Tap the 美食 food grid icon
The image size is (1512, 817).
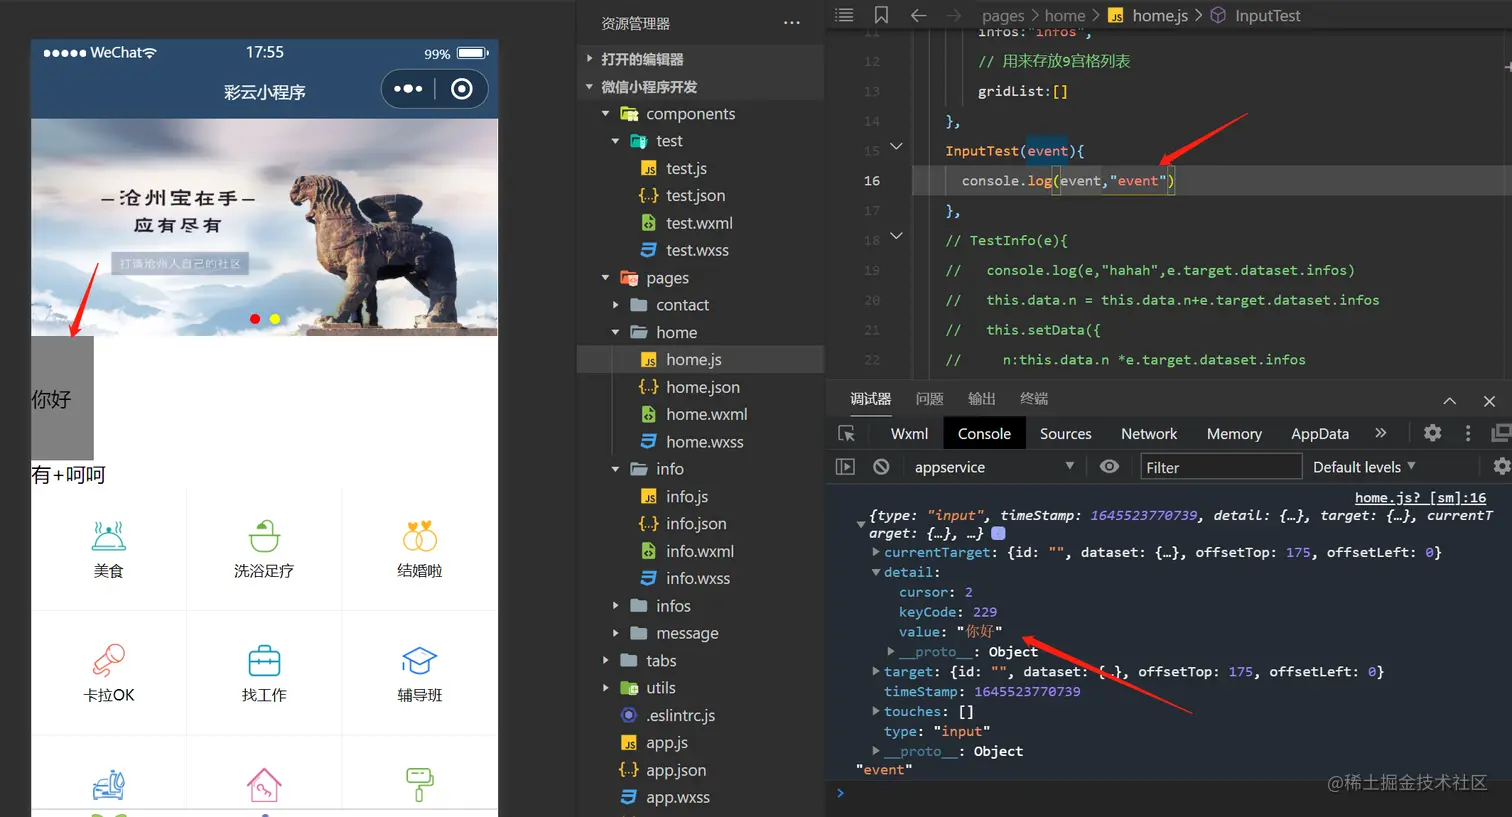pyautogui.click(x=108, y=537)
